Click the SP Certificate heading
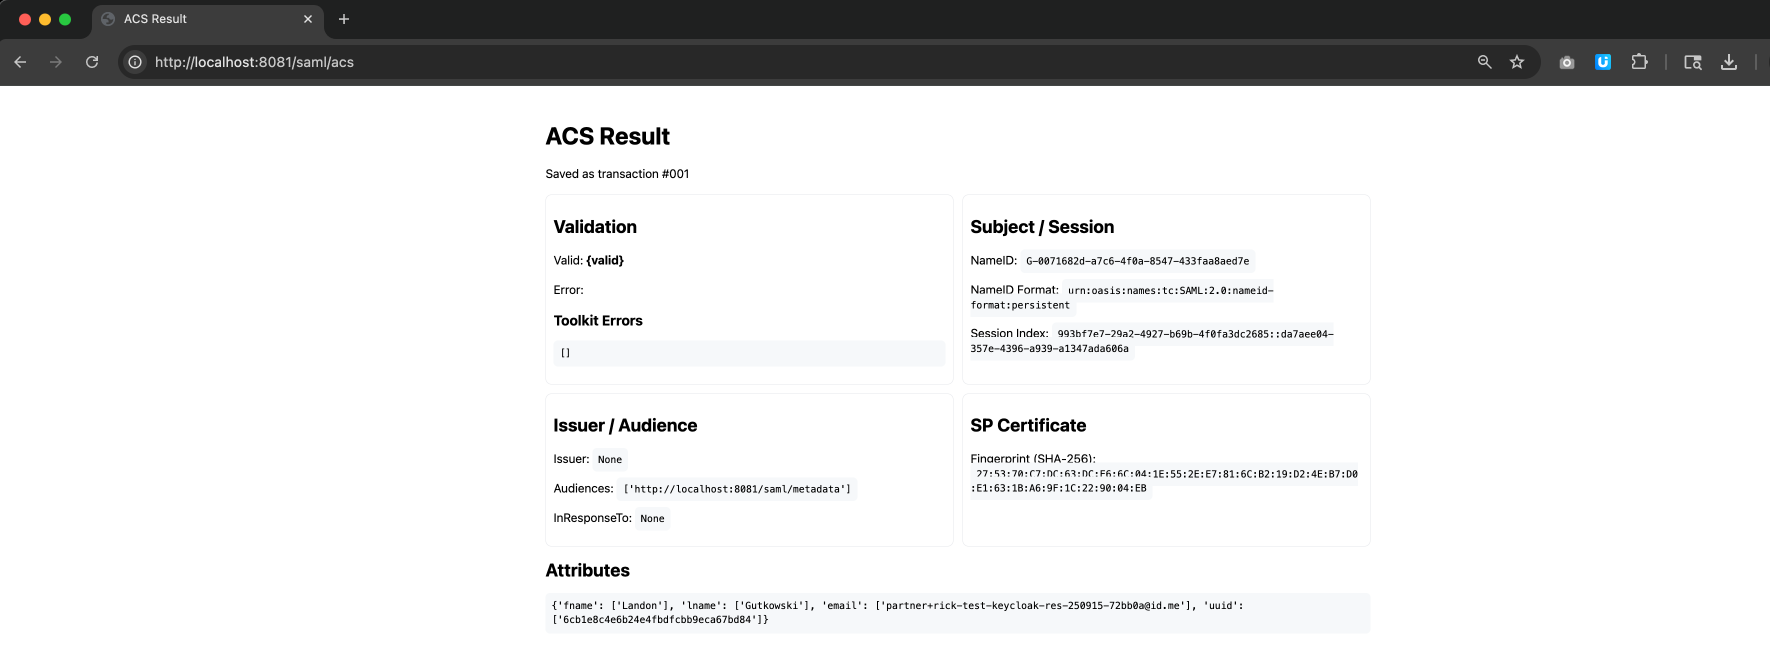This screenshot has height=648, width=1770. [x=1028, y=426]
